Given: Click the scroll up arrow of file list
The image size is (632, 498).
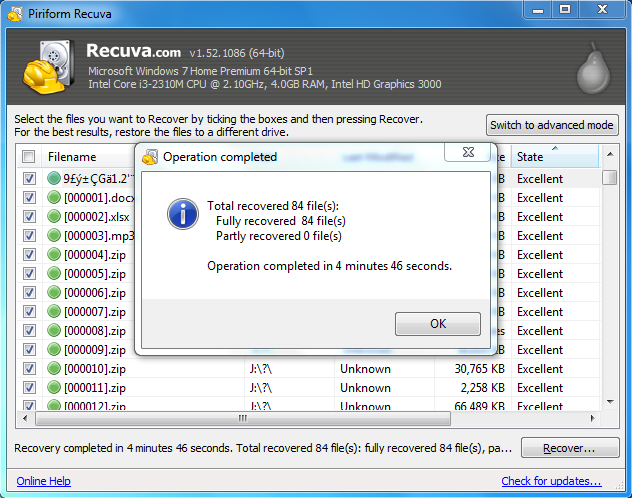Looking at the screenshot, I should [610, 154].
